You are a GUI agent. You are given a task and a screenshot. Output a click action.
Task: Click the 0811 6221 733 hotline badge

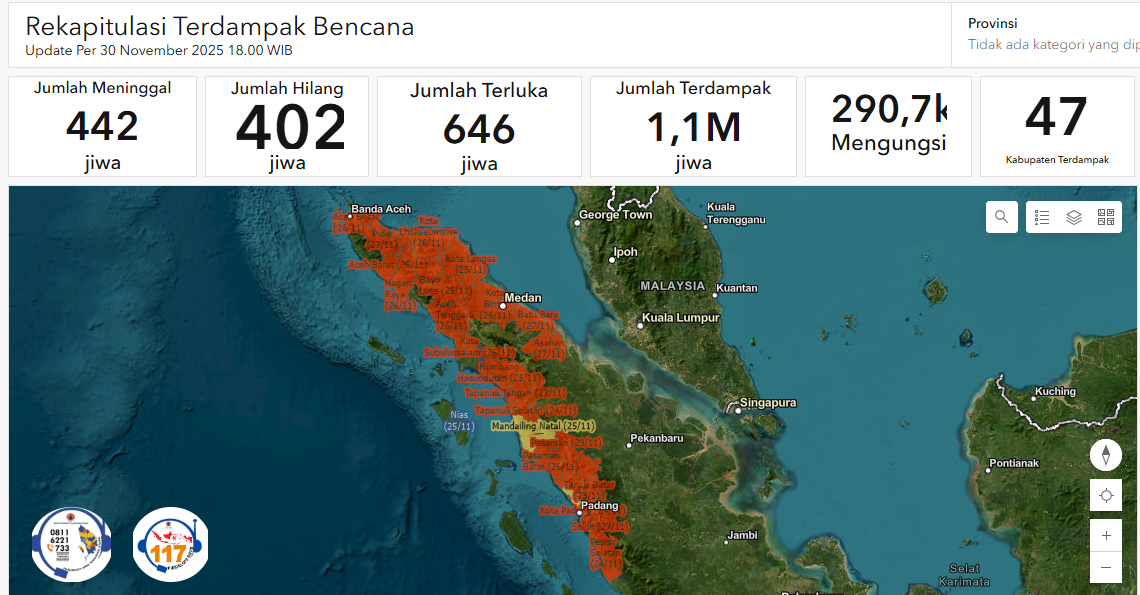[x=71, y=543]
